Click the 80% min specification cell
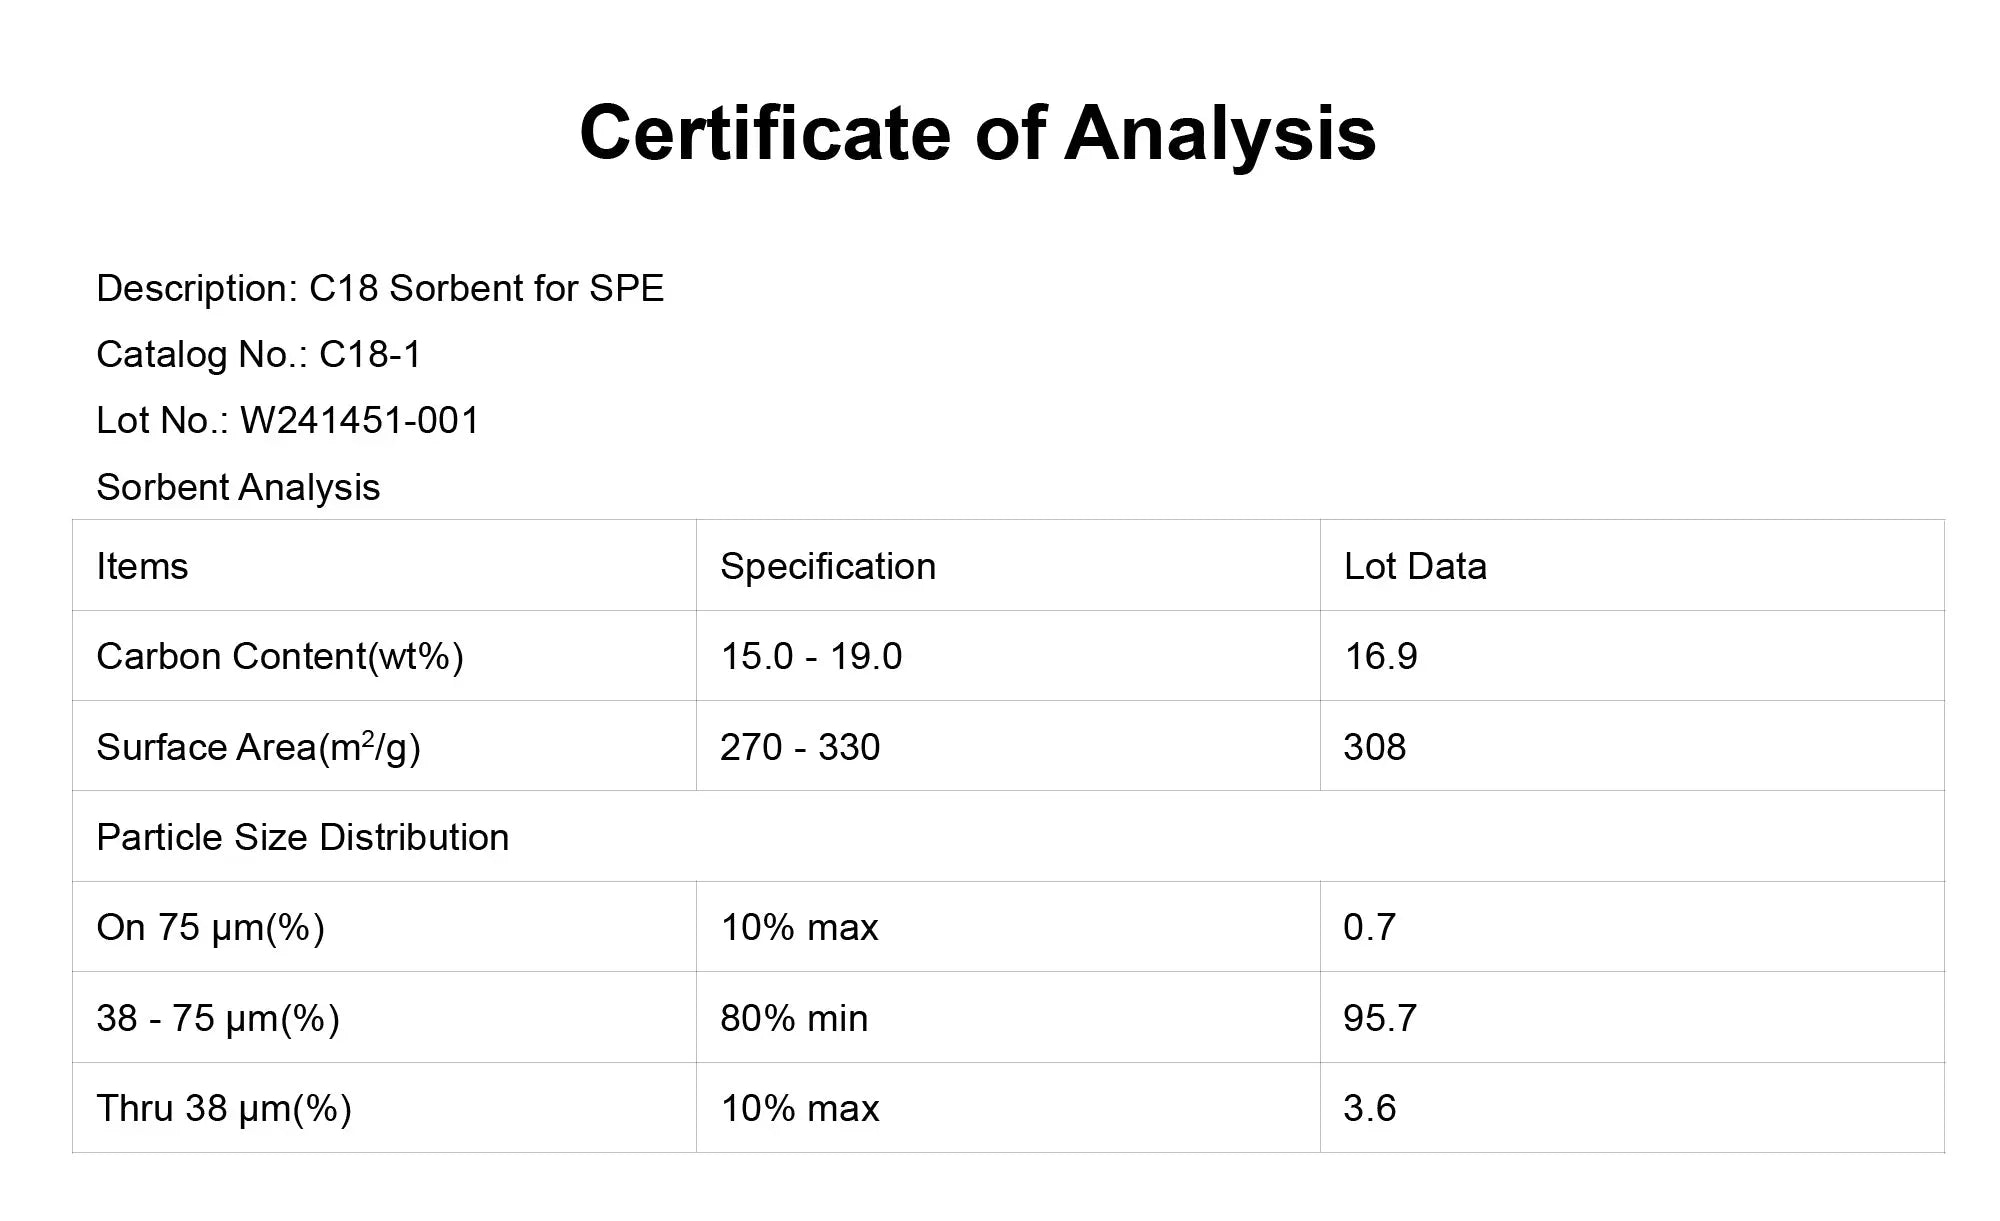Viewport: 2000px width, 1221px height. pos(1008,1017)
